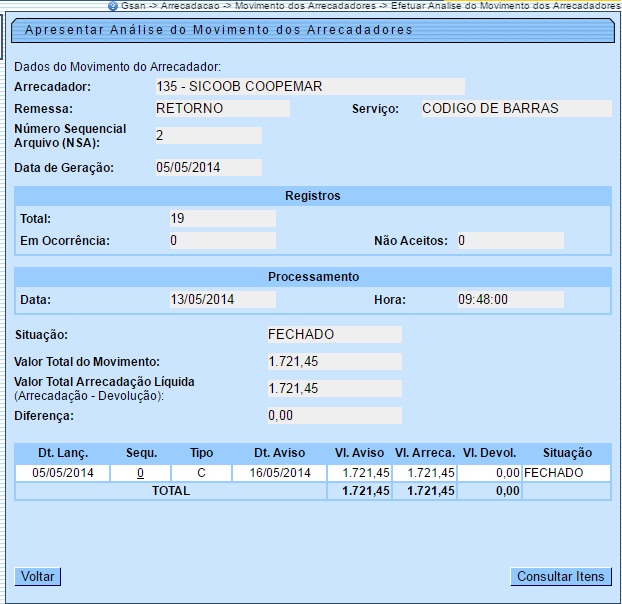Viewport: 622px width, 604px height.
Task: Click the Não Aceitos field
Action: [x=509, y=240]
